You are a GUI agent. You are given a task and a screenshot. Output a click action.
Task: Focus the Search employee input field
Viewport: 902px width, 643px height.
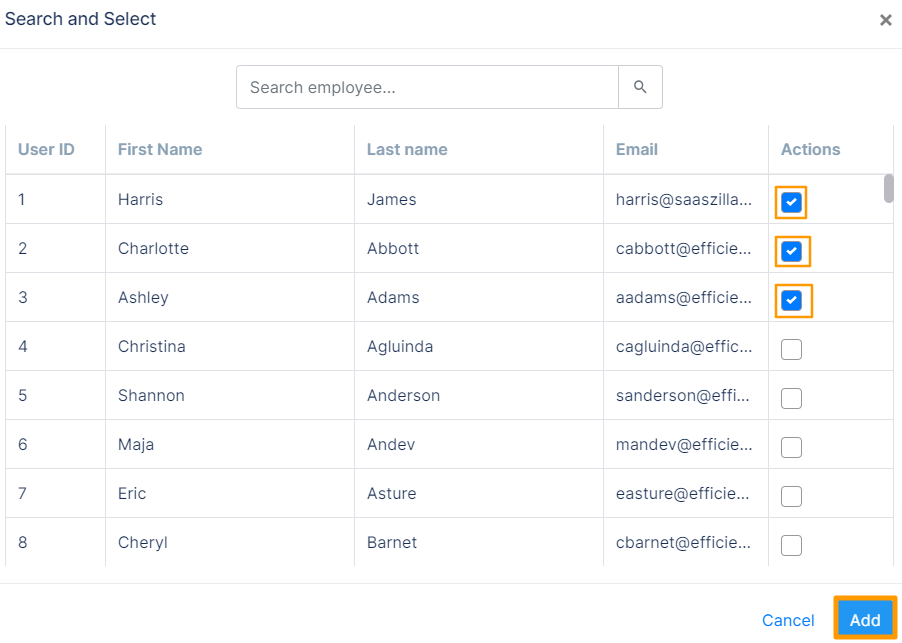427,88
